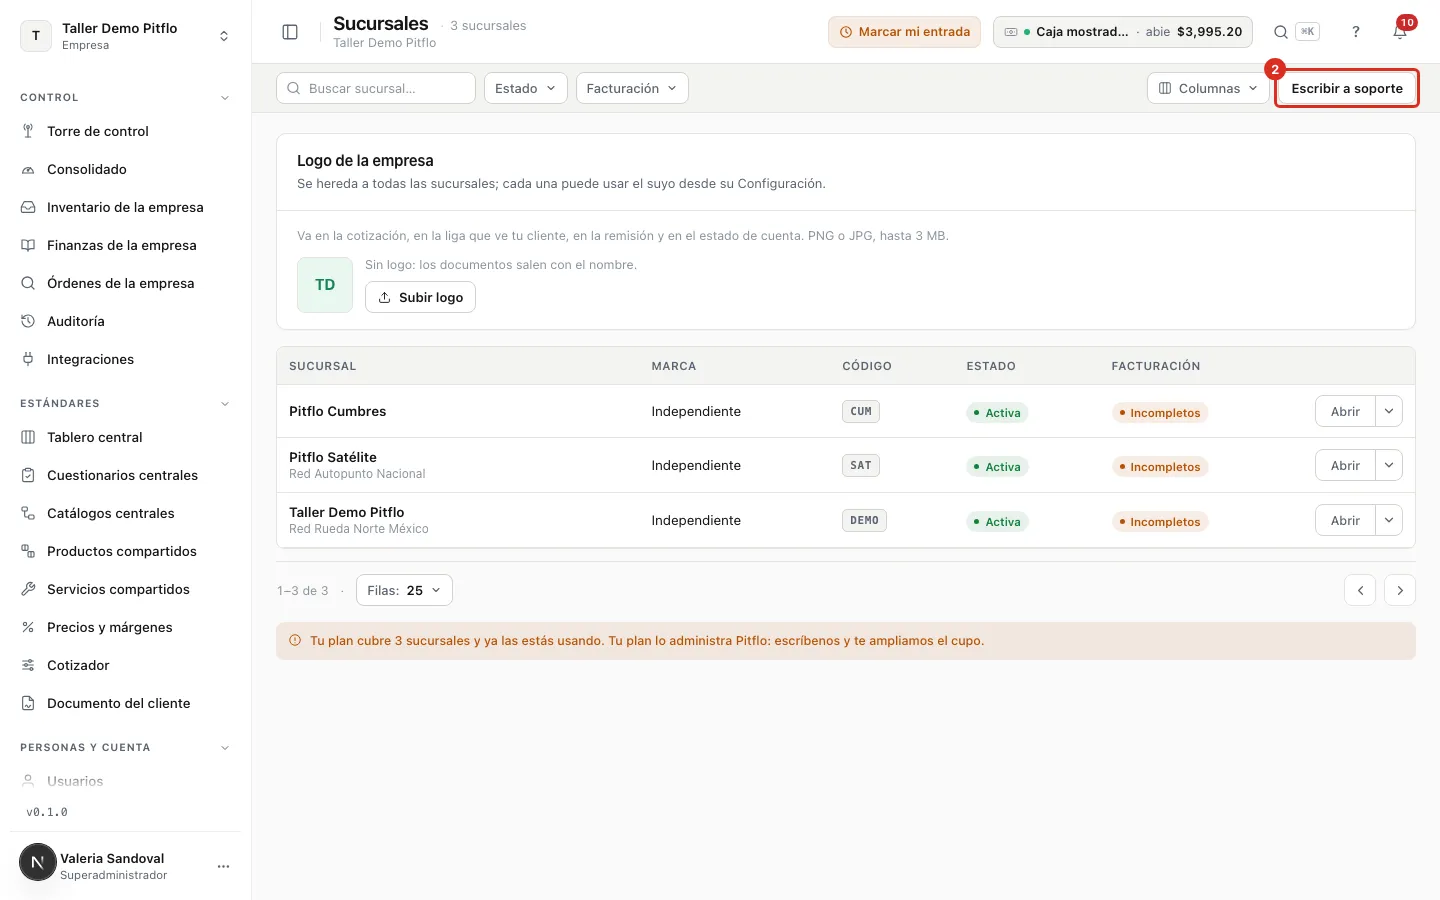The image size is (1440, 900).
Task: Click the Escribir a soporte button
Action: point(1347,88)
